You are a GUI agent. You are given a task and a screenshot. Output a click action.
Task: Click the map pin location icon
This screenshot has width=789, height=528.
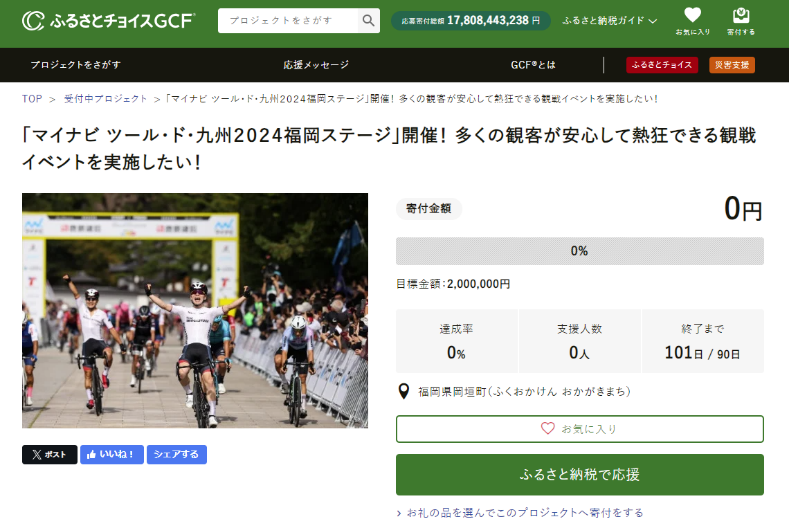coord(404,391)
